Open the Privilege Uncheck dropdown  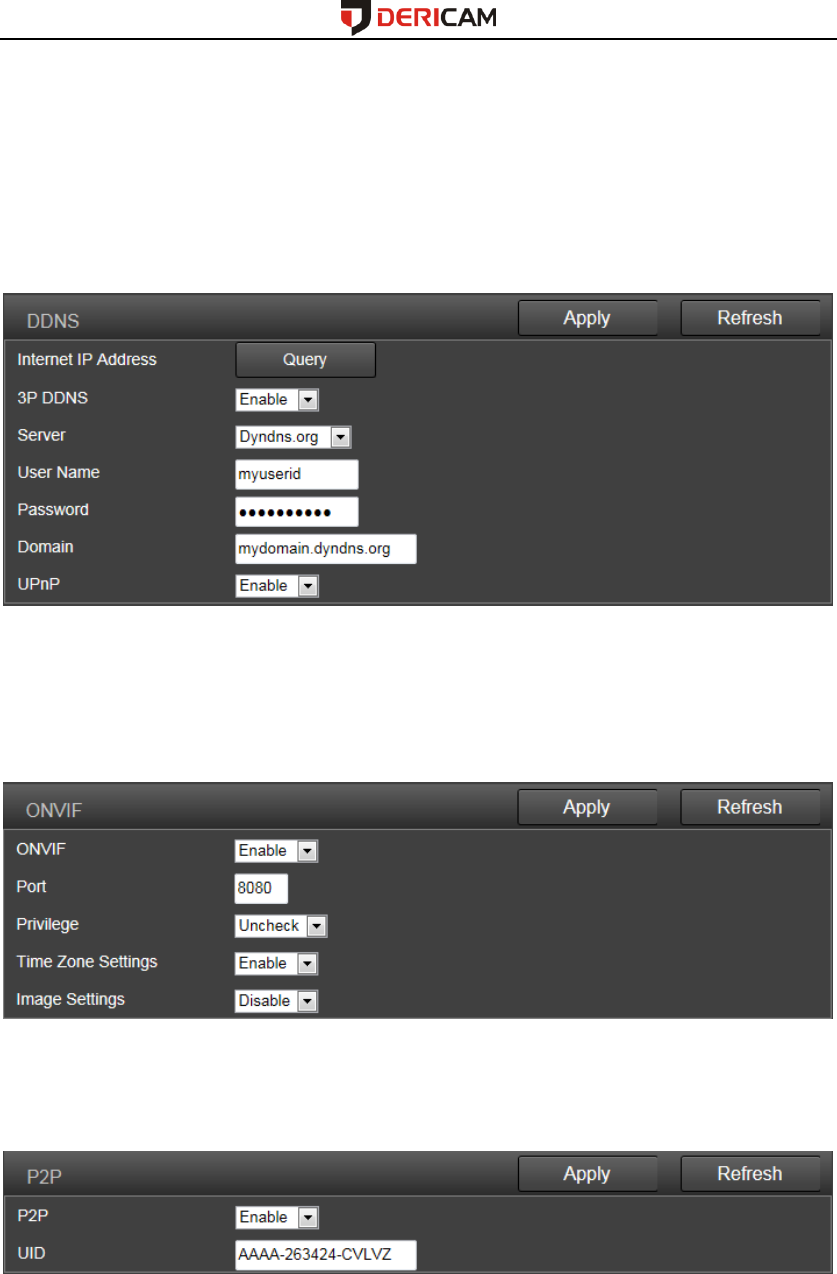tap(281, 926)
